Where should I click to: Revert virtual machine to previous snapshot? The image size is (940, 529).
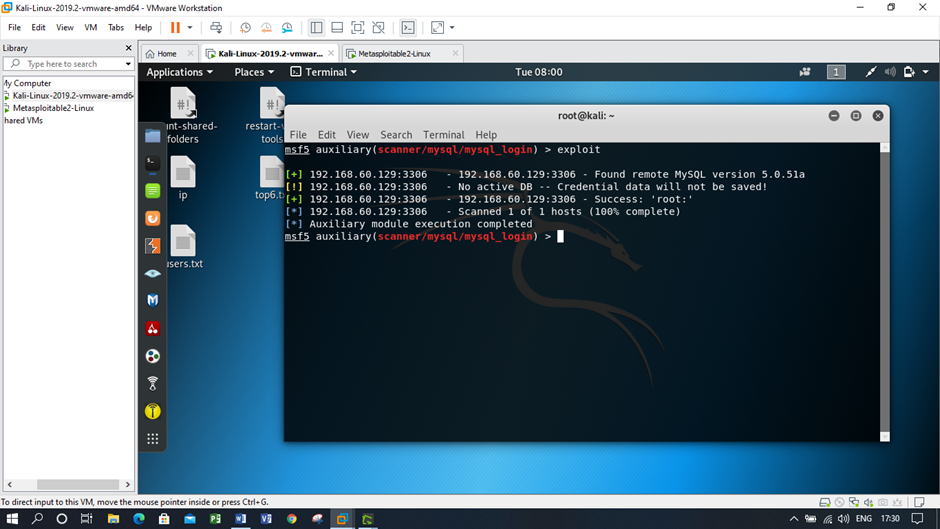click(x=266, y=28)
